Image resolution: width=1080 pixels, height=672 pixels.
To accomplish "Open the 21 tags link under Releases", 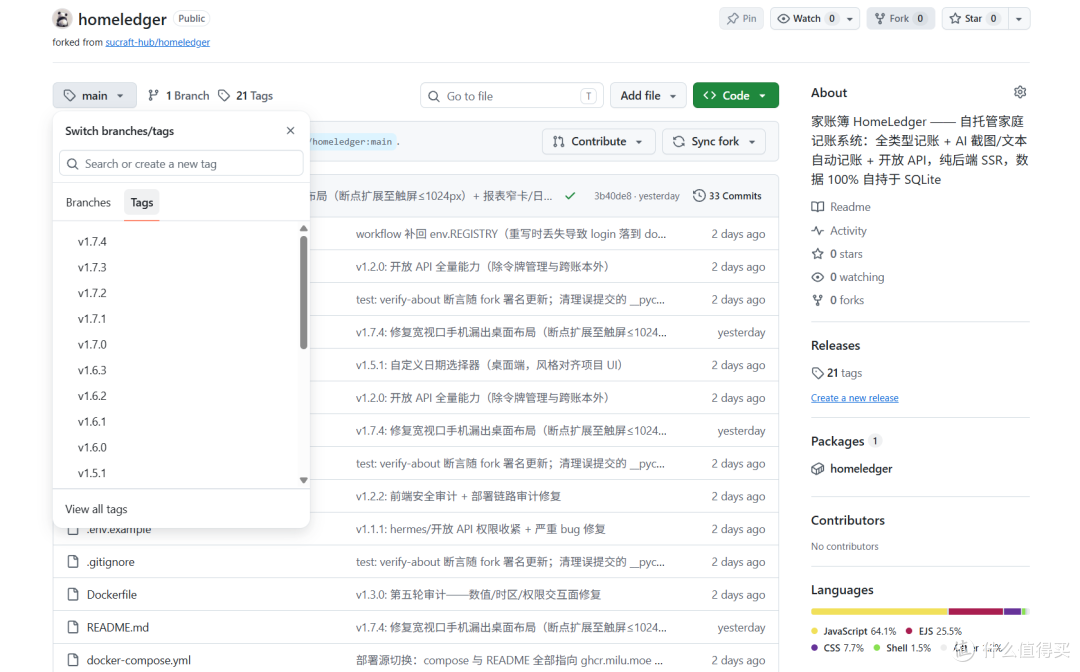I will click(837, 373).
